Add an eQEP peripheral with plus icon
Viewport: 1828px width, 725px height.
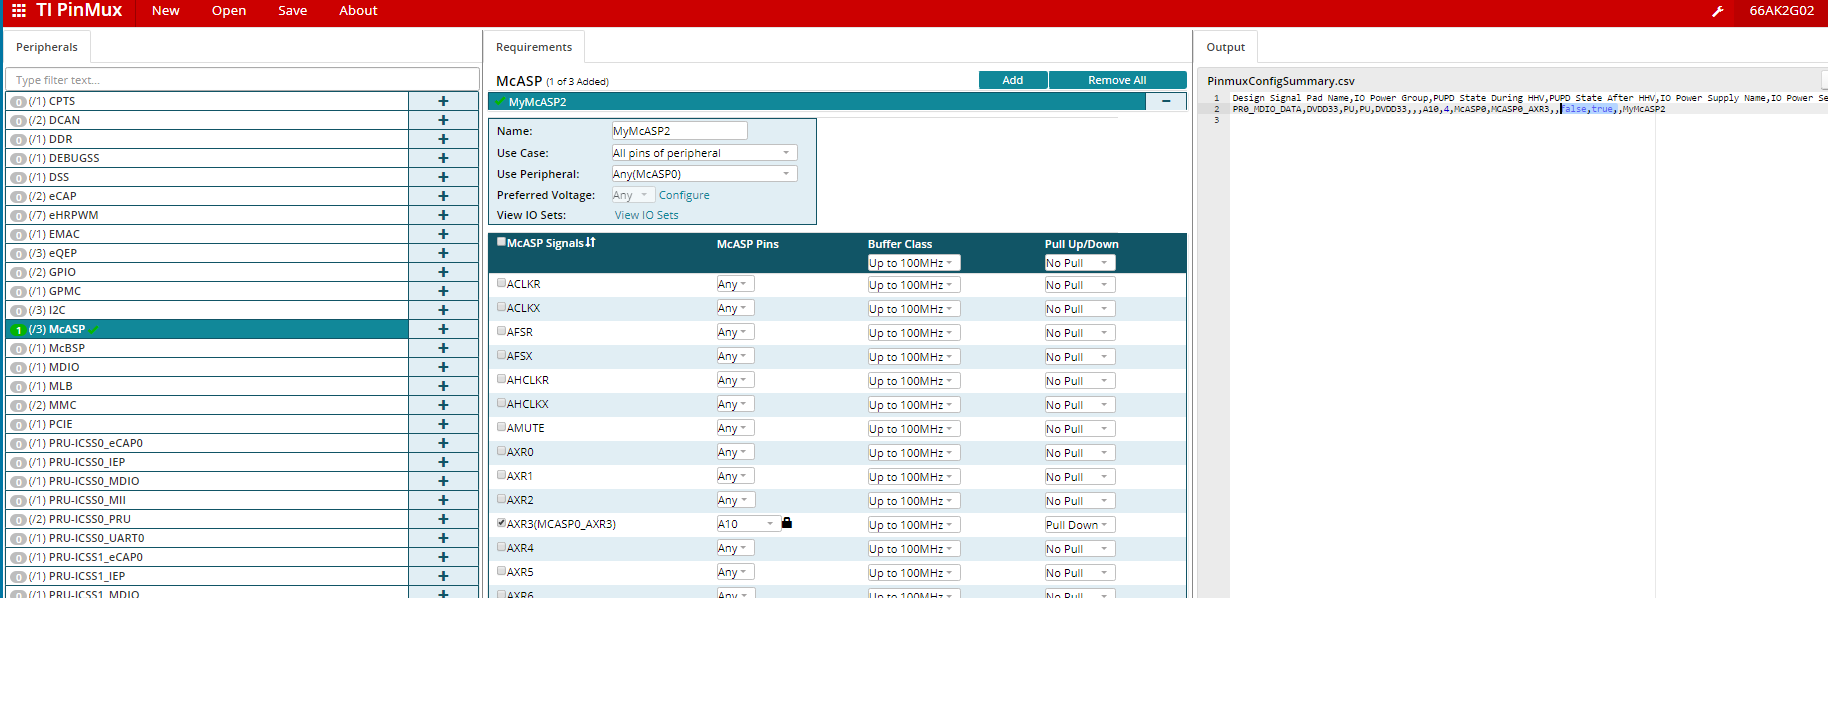443,253
